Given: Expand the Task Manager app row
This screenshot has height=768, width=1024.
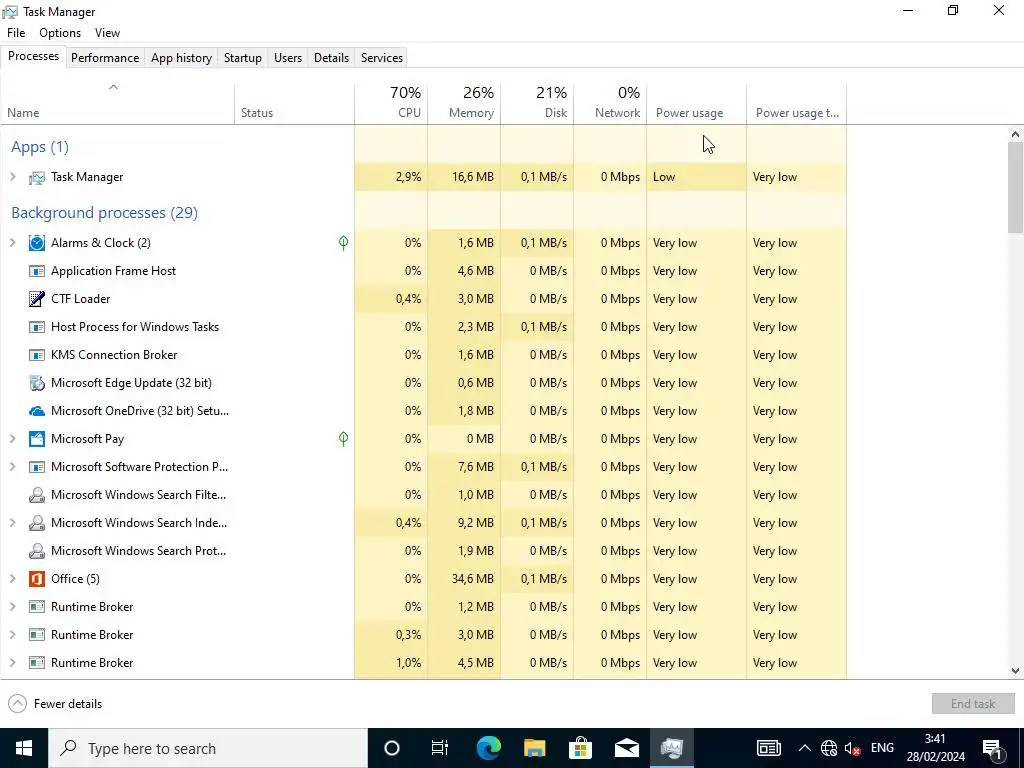Looking at the screenshot, I should click(12, 177).
